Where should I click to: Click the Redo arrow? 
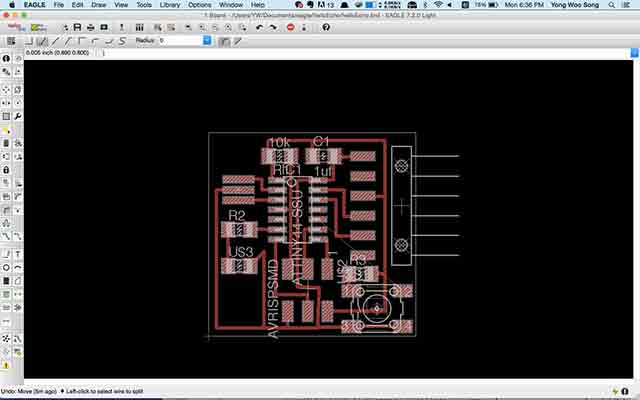click(273, 27)
